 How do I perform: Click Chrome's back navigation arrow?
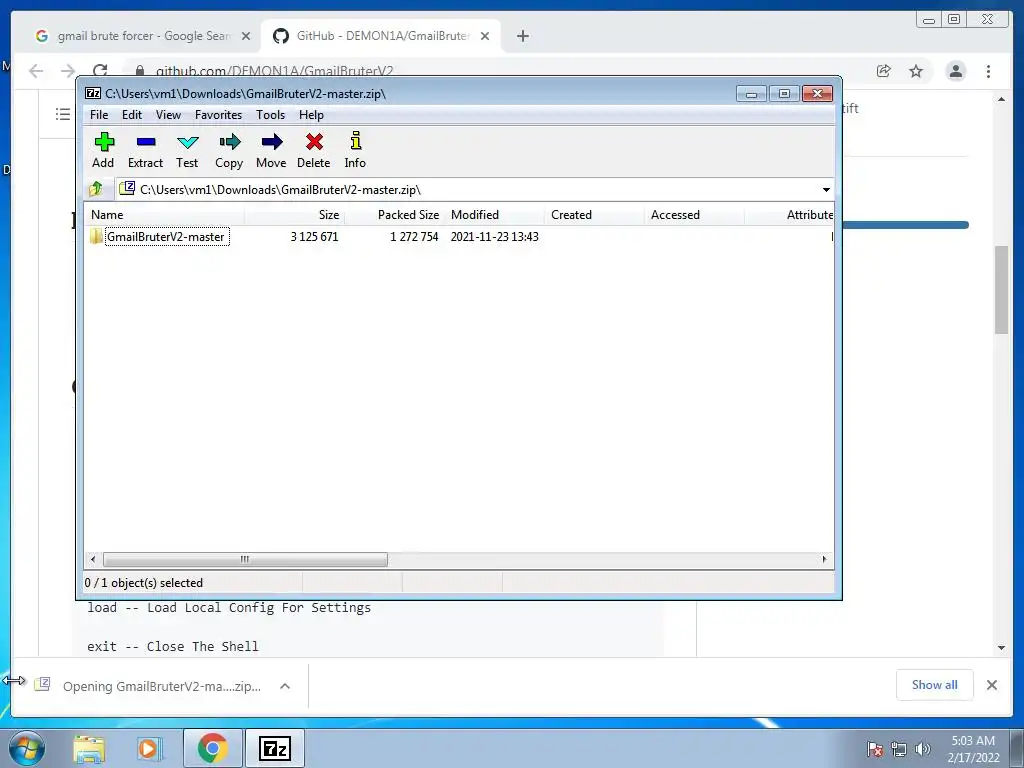click(36, 71)
